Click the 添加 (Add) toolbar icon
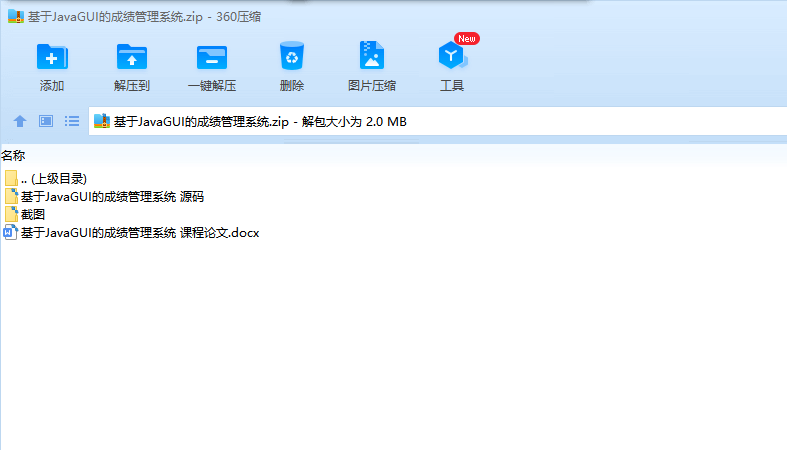Image resolution: width=787 pixels, height=450 pixels. (x=52, y=56)
